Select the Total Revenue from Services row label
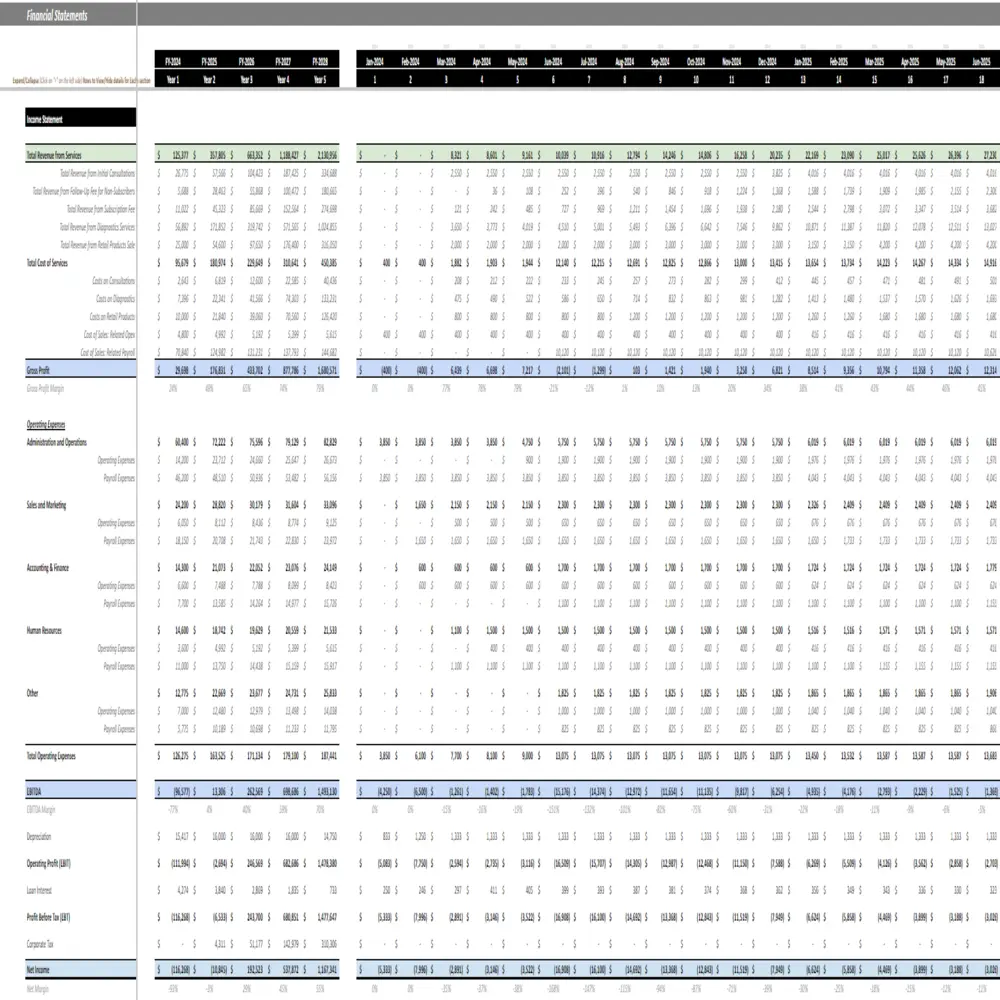The width and height of the screenshot is (1000, 1000). pyautogui.click(x=54, y=155)
